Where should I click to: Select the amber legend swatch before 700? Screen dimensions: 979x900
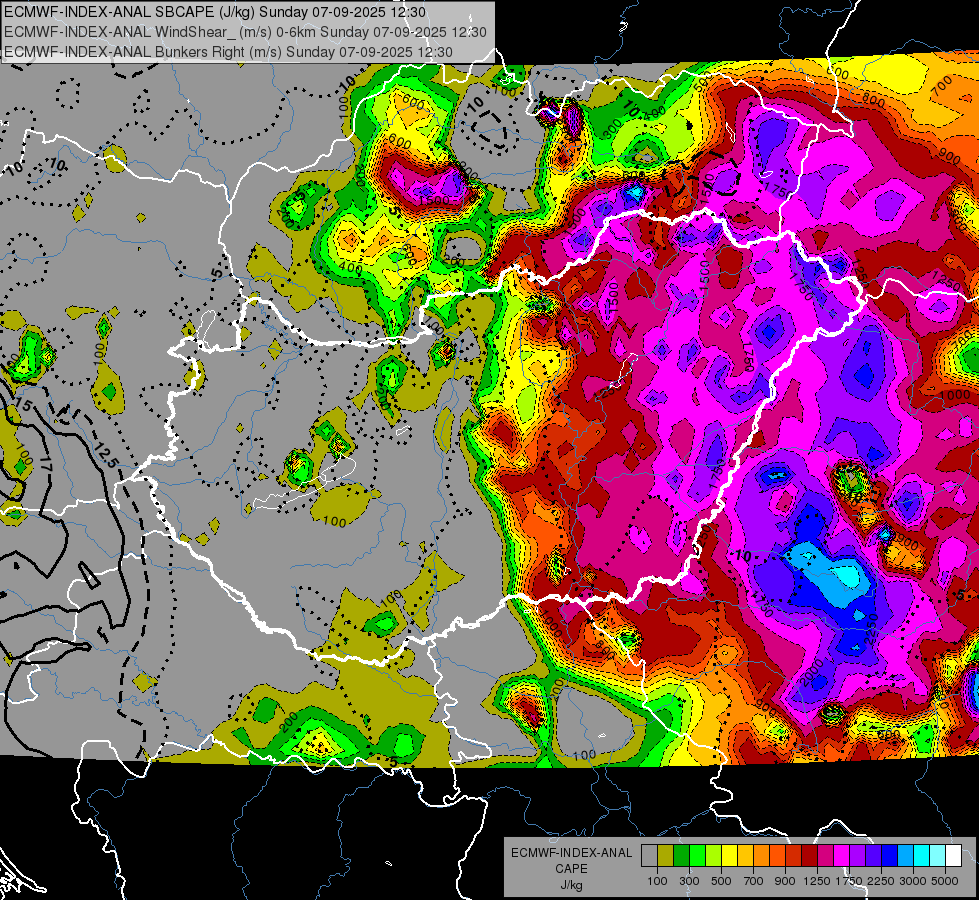click(x=745, y=856)
